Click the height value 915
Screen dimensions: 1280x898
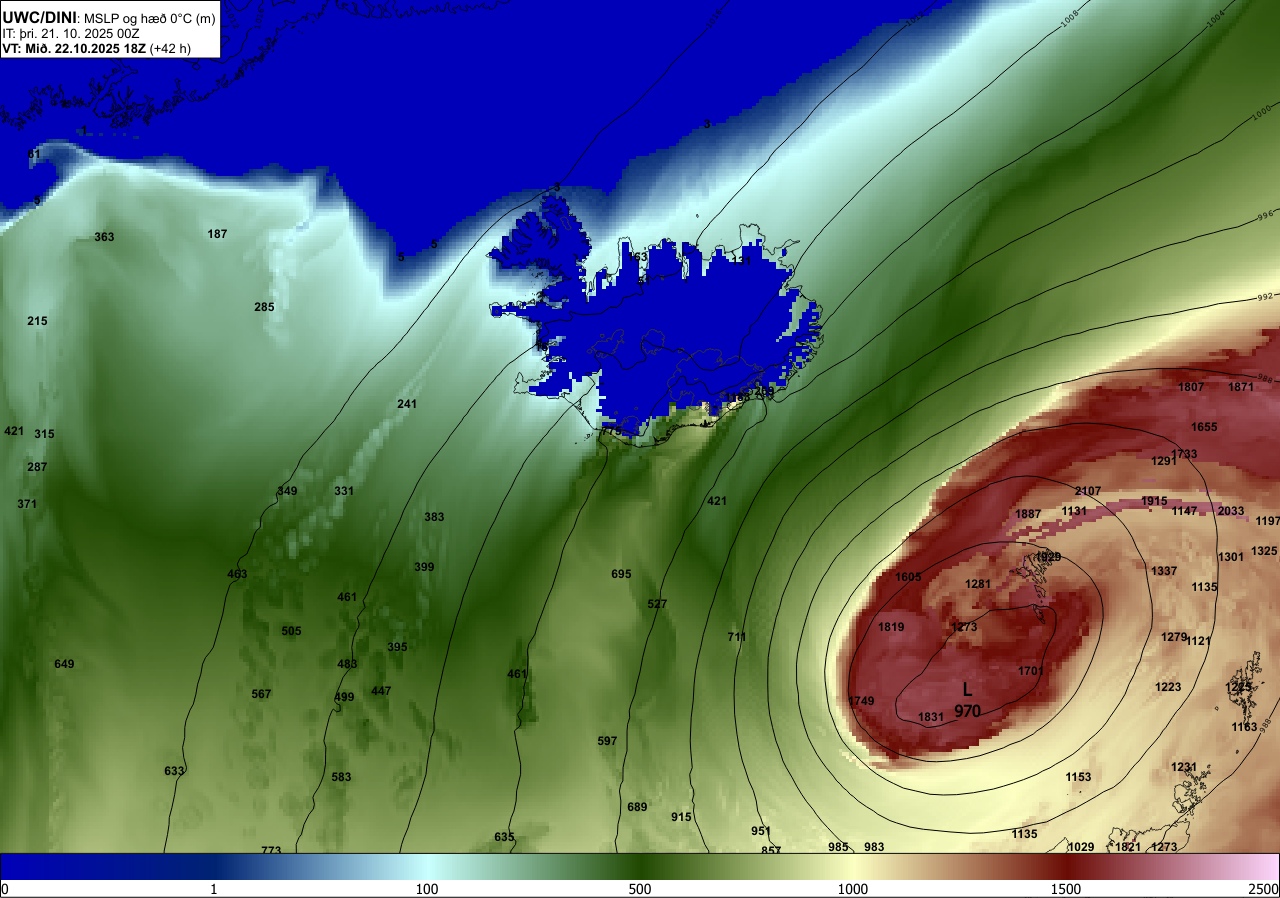[681, 817]
